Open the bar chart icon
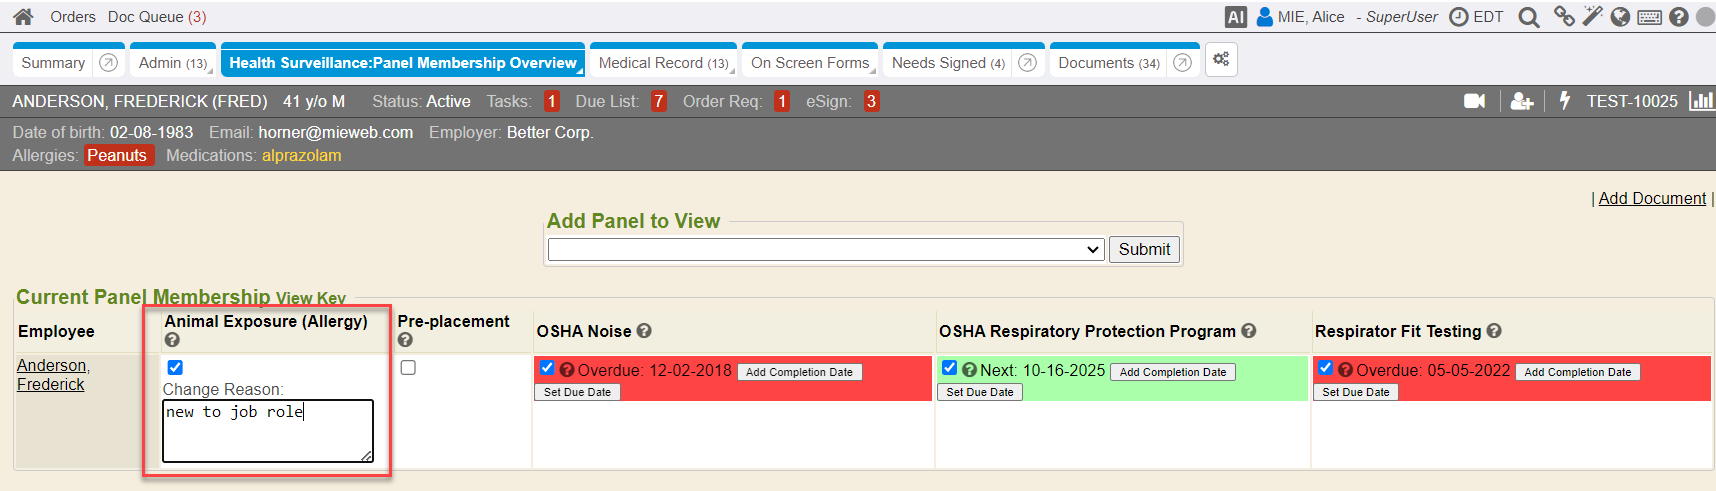Viewport: 1716px width, 491px height. 1701,101
